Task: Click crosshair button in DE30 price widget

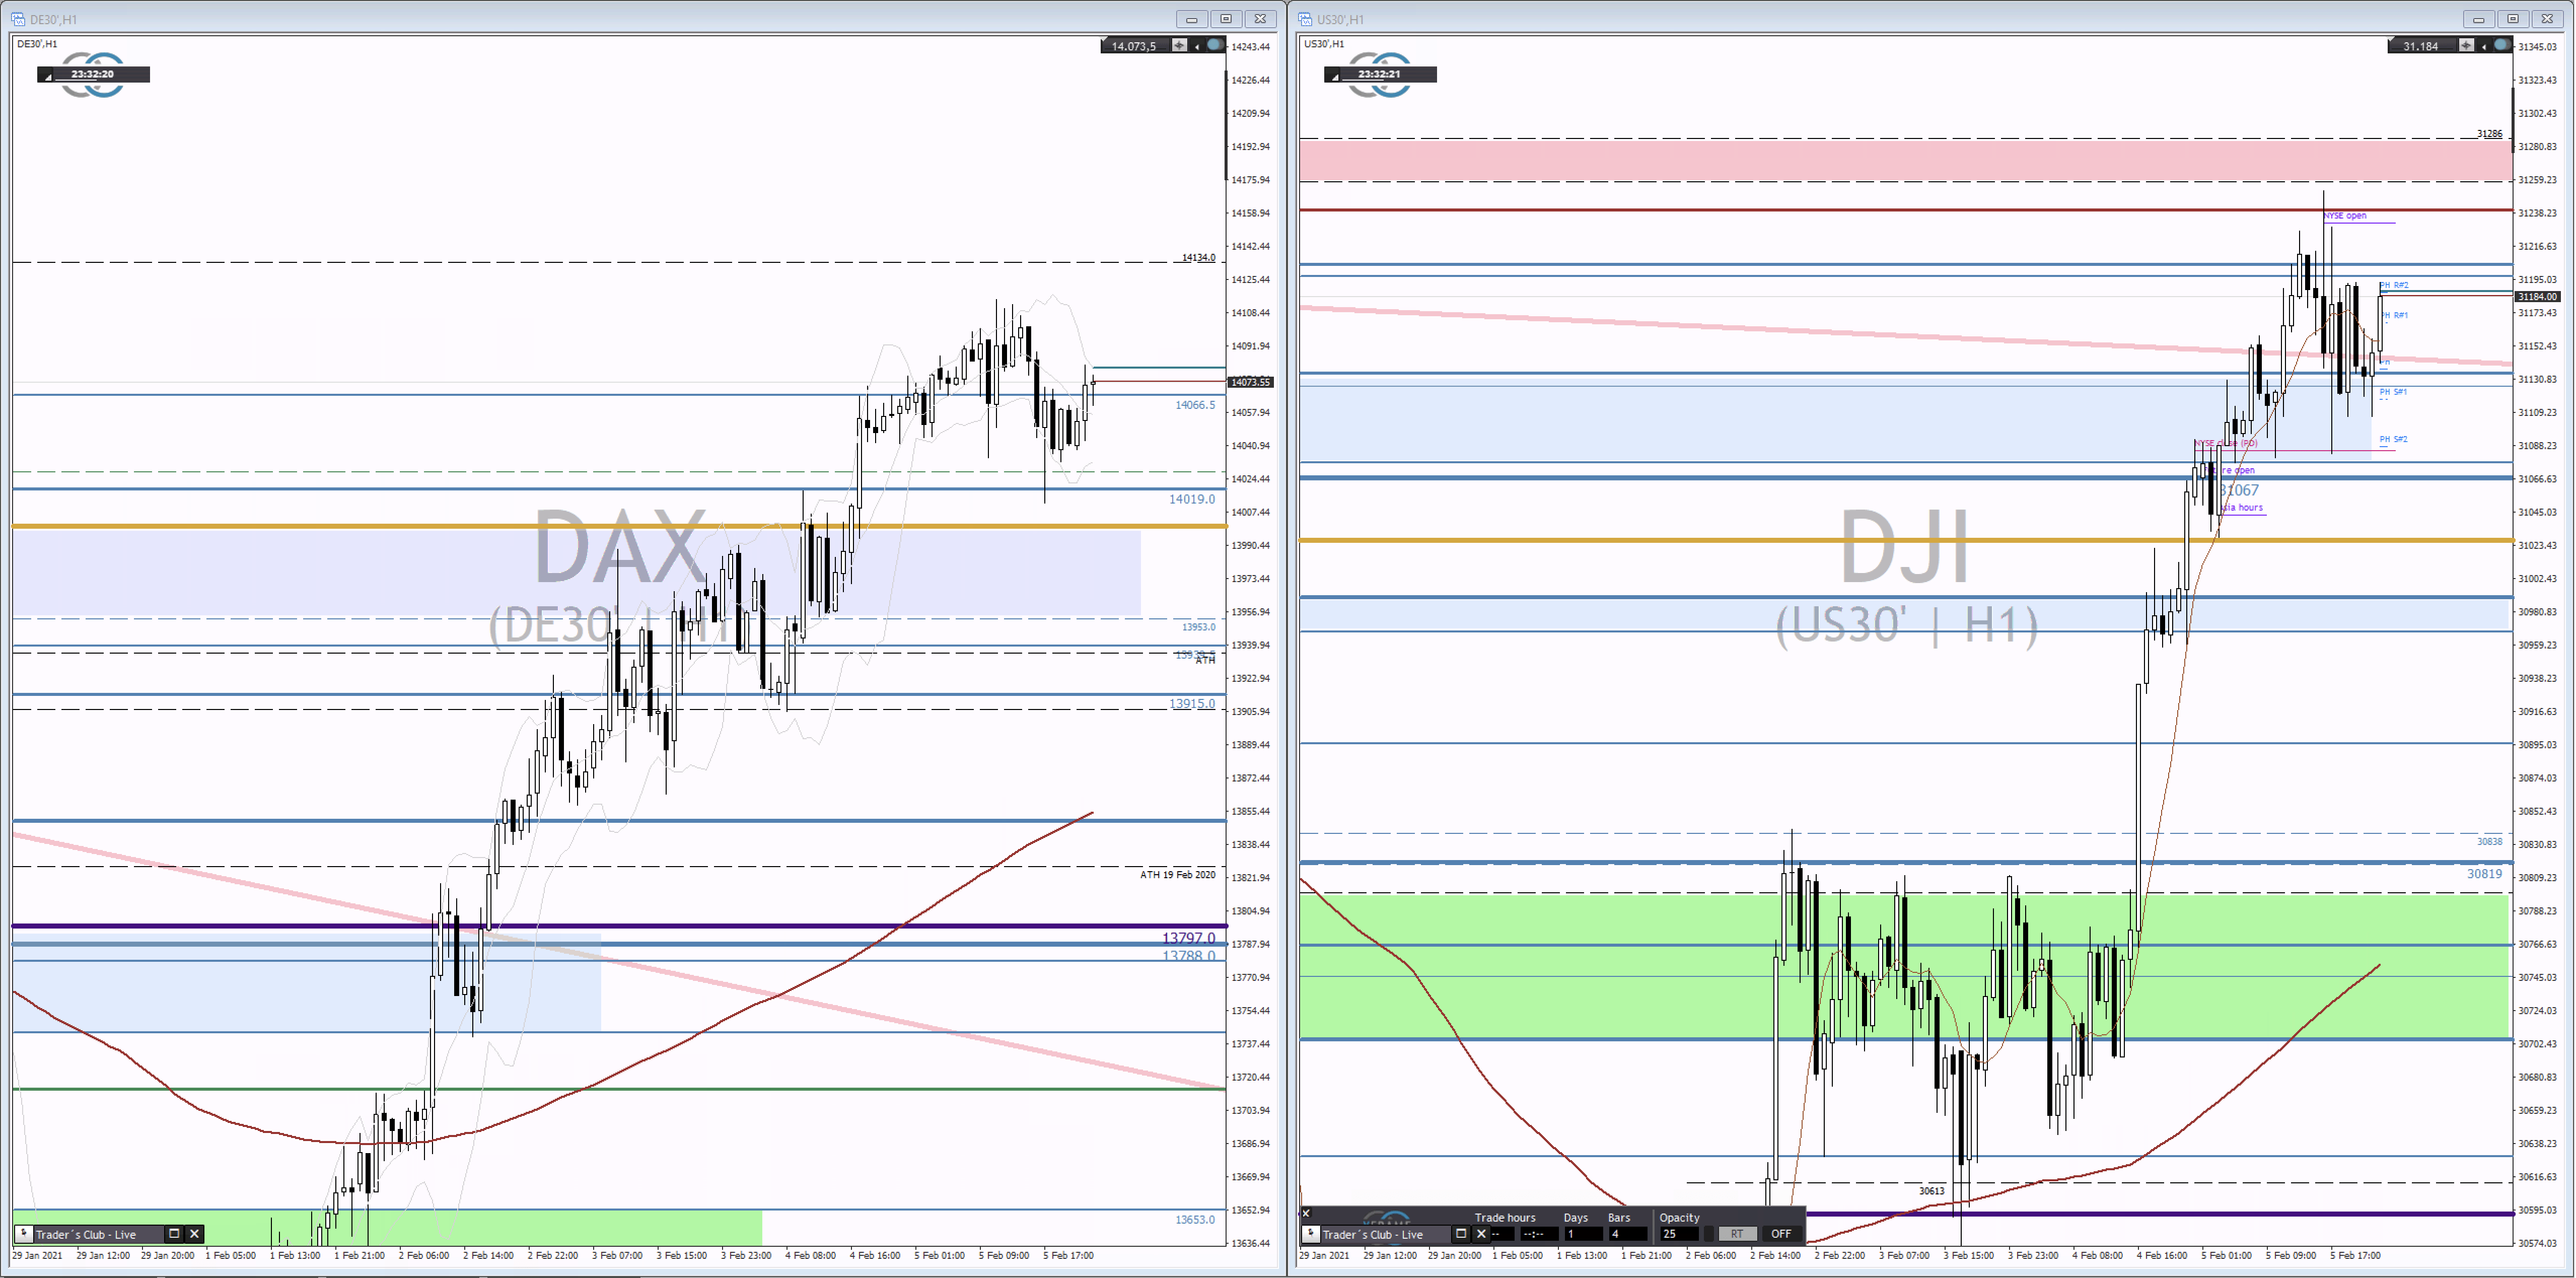Action: (x=1180, y=45)
